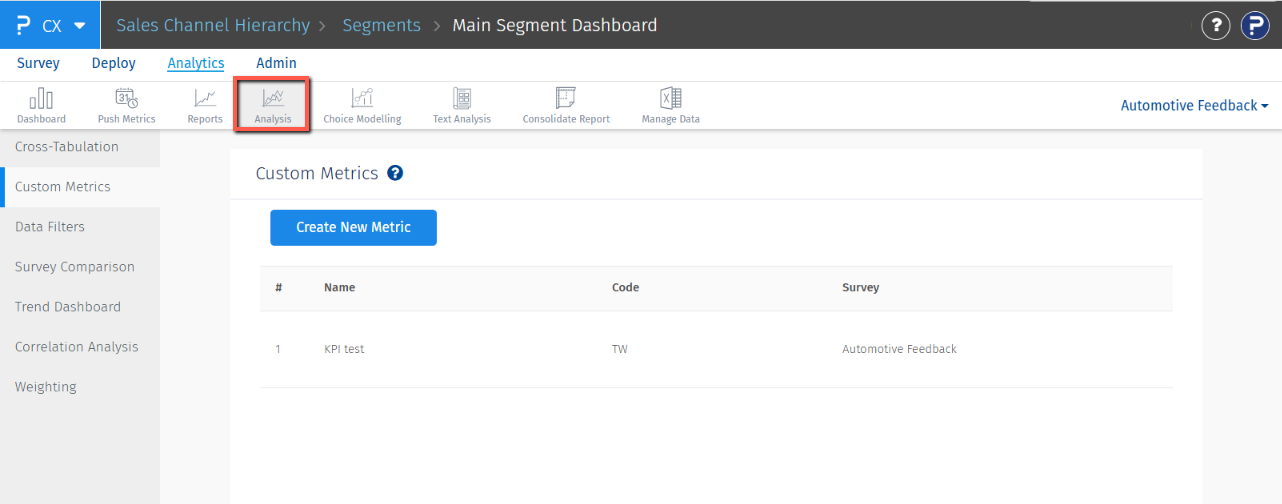Viewport: 1282px width, 504px height.
Task: Open the Choice Modelling icon
Action: (362, 104)
